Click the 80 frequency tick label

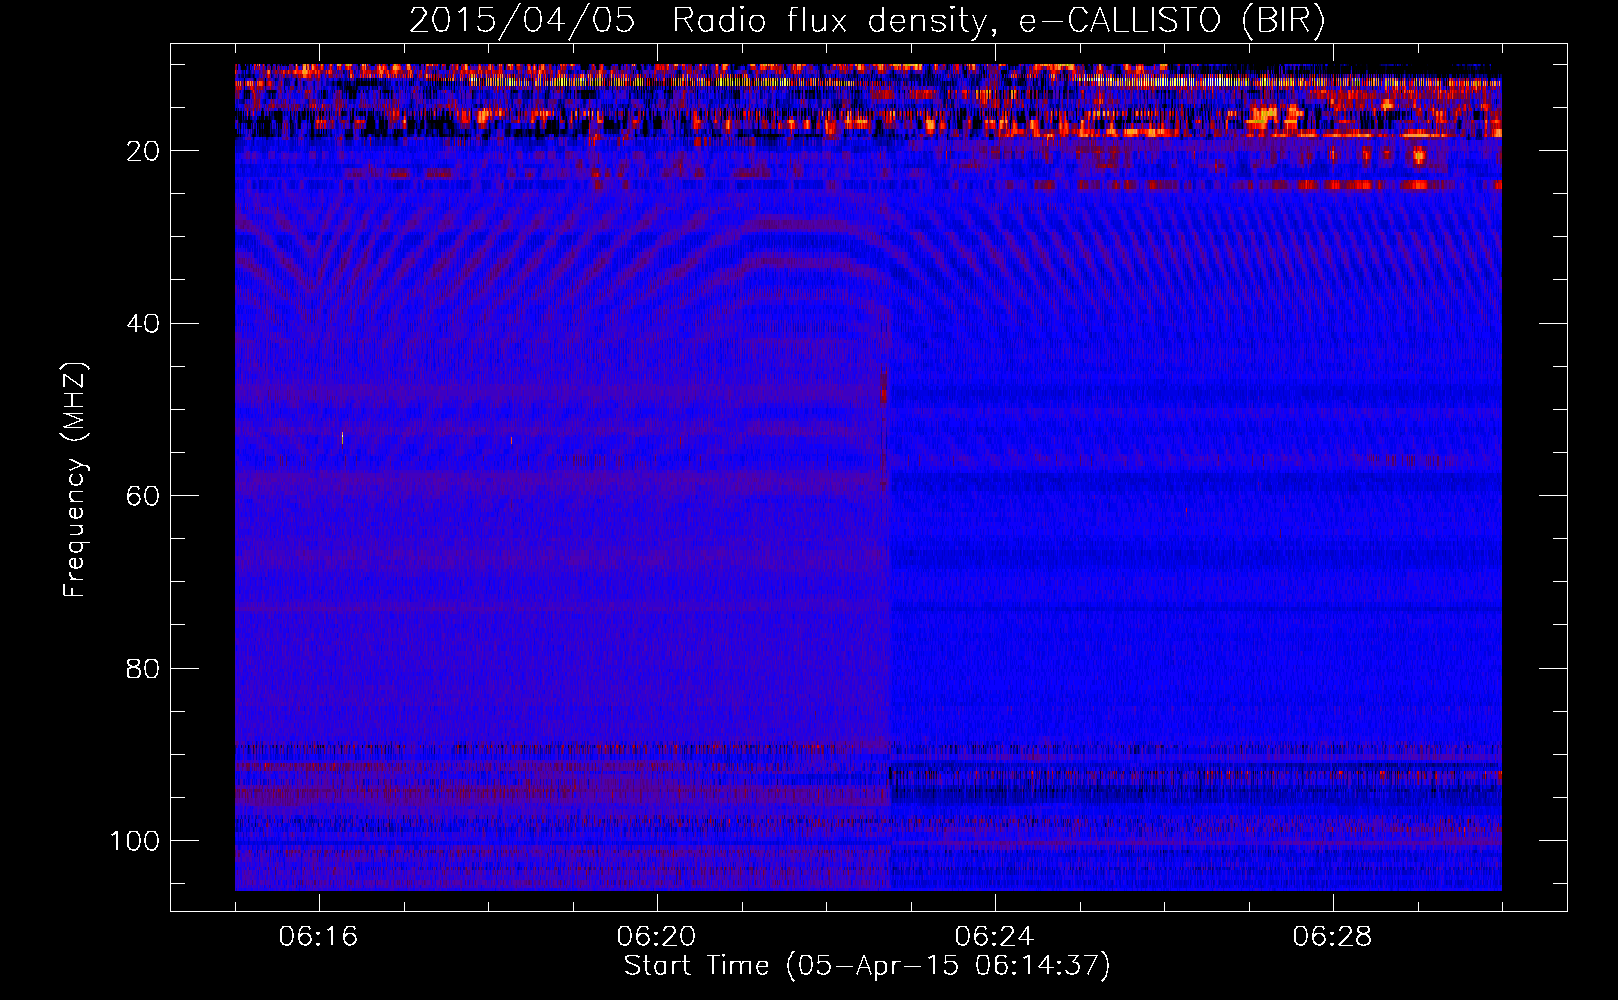pyautogui.click(x=143, y=668)
